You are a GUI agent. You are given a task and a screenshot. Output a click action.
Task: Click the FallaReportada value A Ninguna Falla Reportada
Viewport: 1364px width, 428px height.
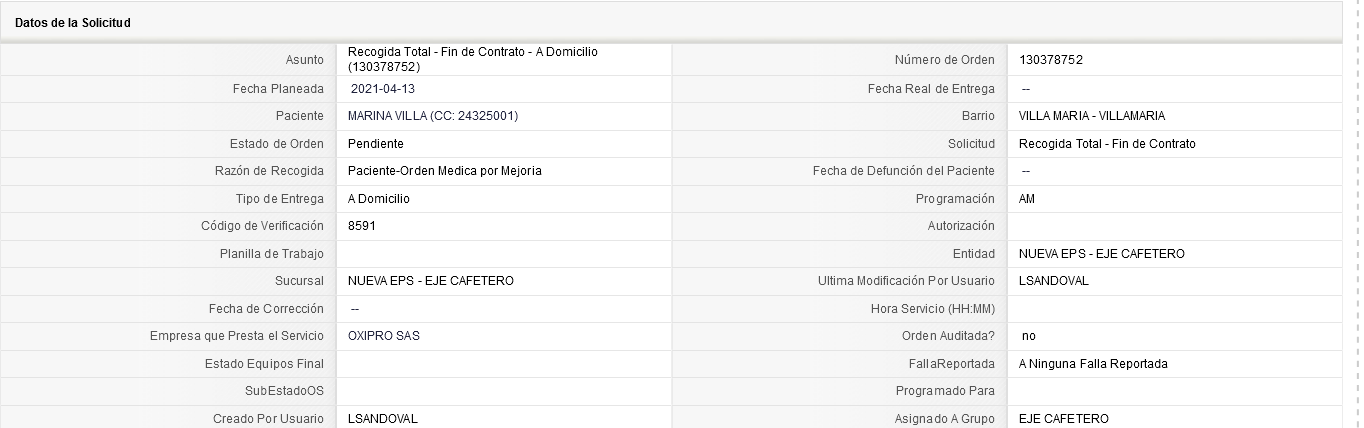pyautogui.click(x=1093, y=364)
